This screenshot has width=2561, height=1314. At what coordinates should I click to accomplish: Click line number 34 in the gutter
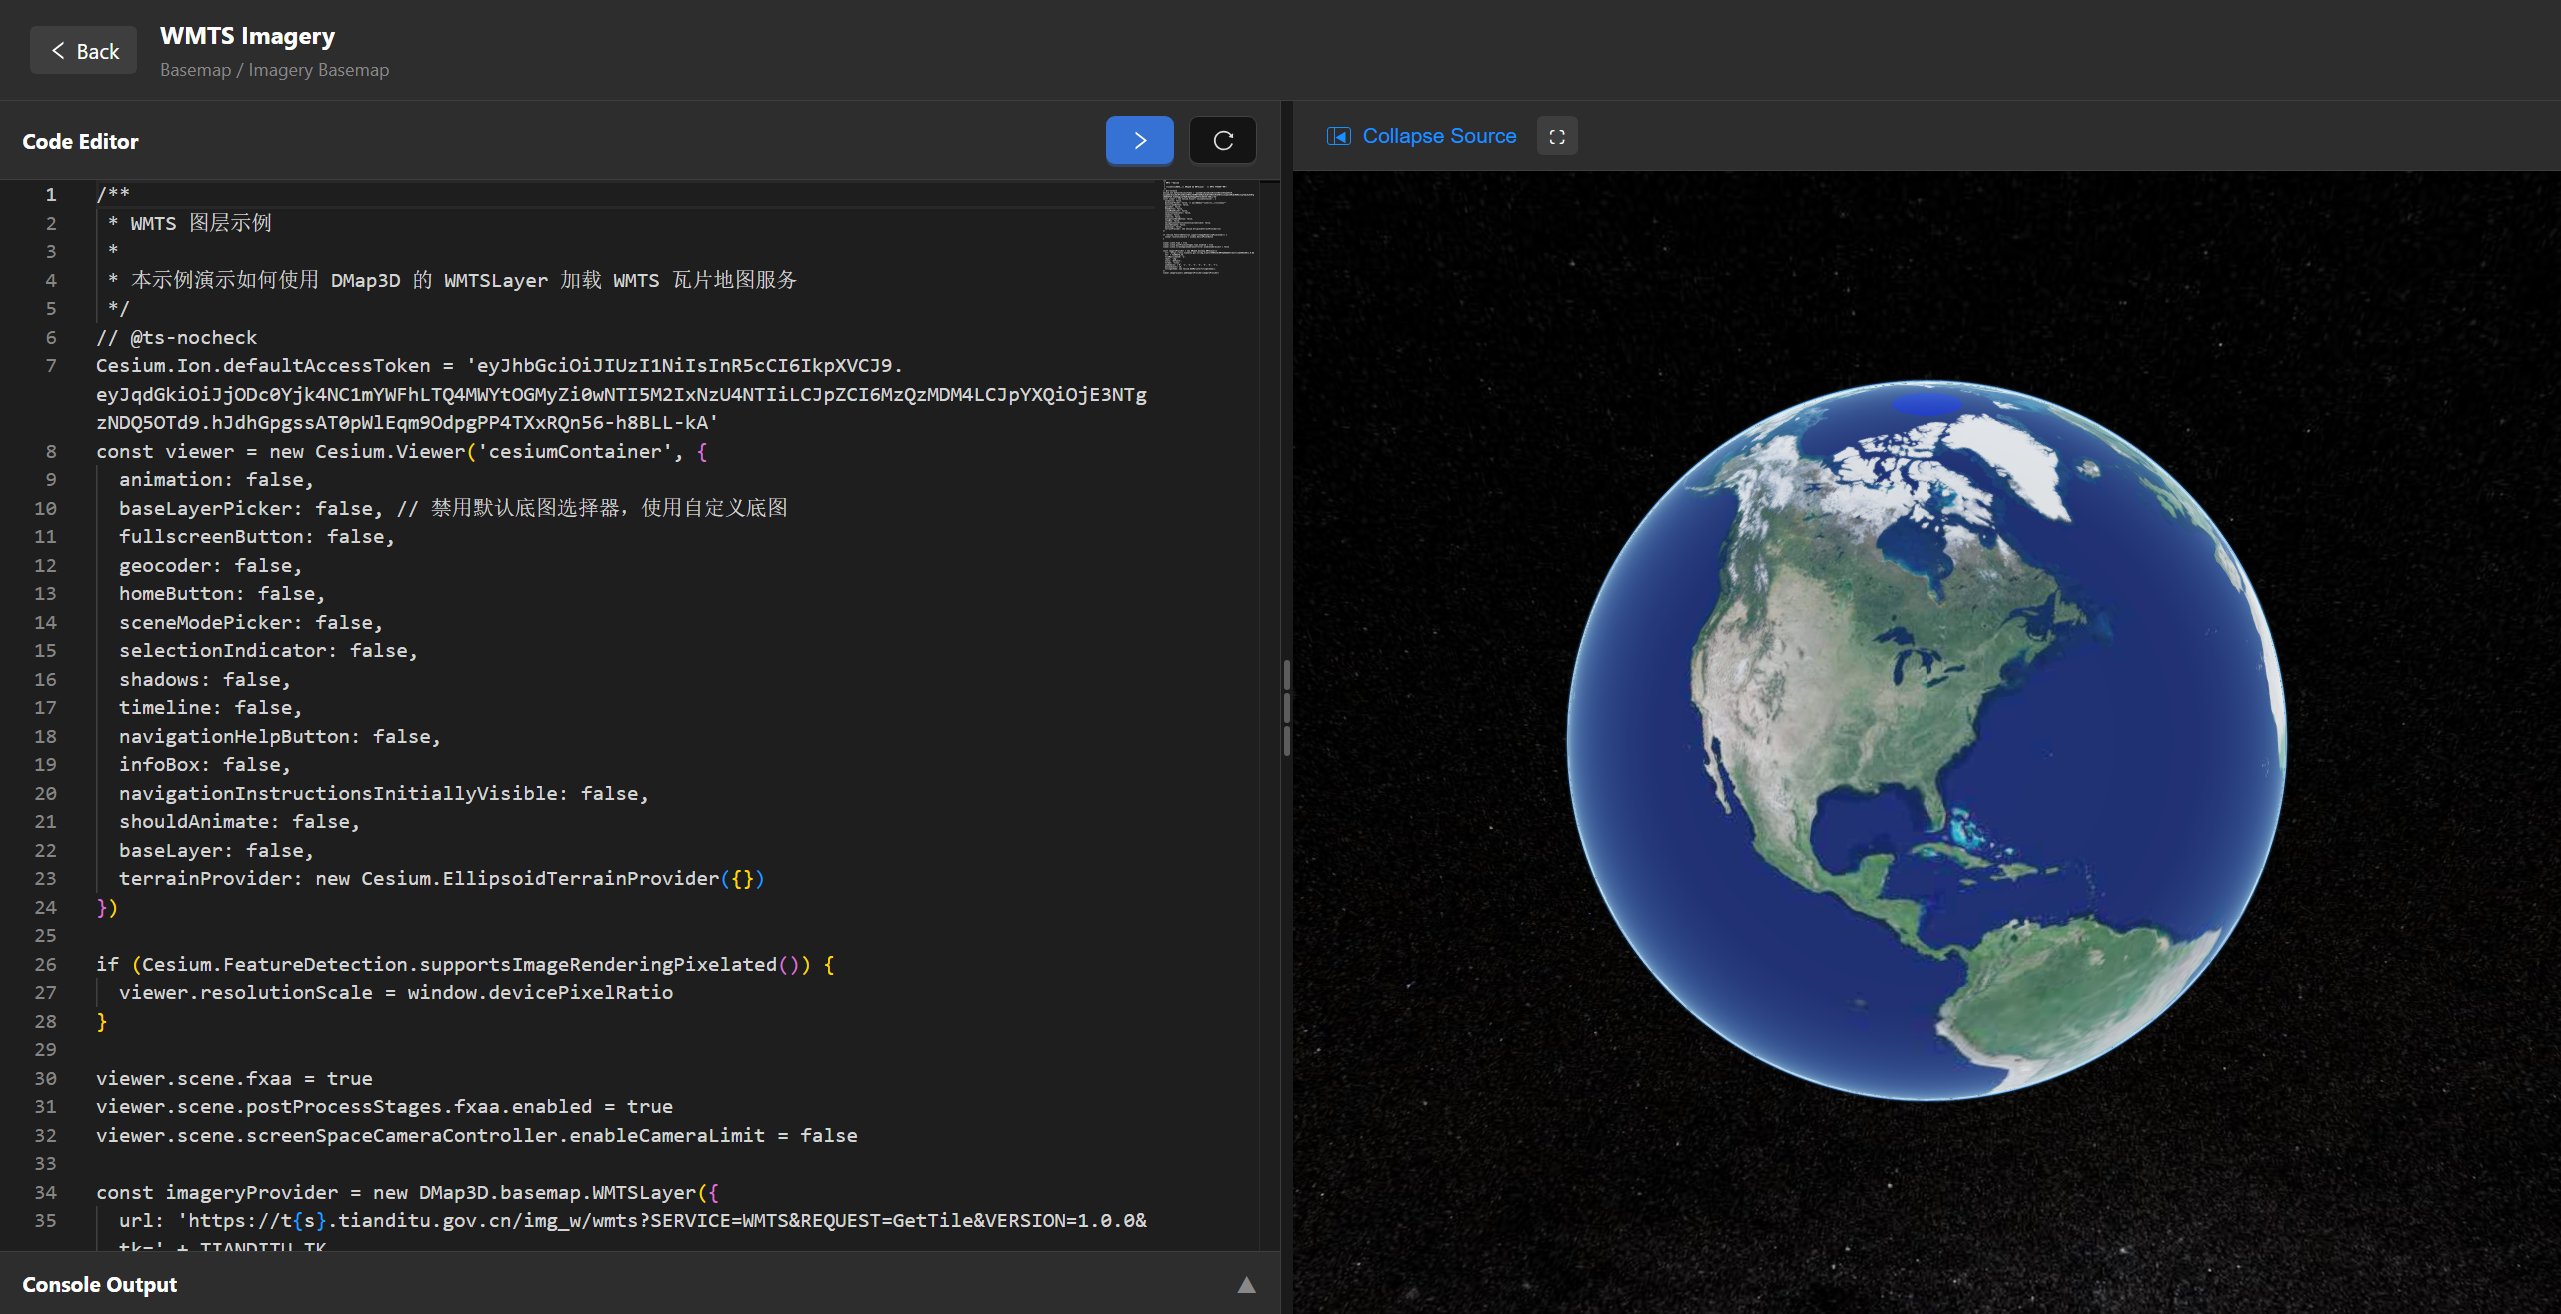[45, 1192]
